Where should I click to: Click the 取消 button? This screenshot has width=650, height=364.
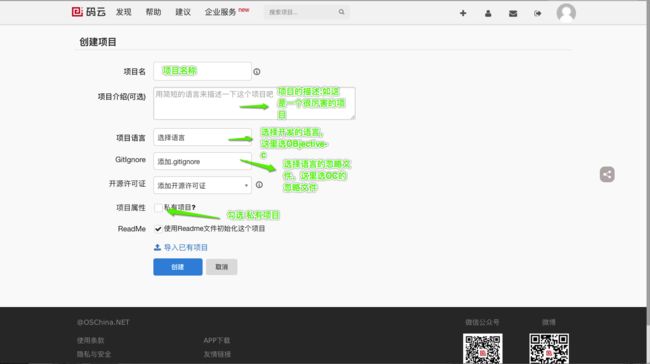[222, 267]
